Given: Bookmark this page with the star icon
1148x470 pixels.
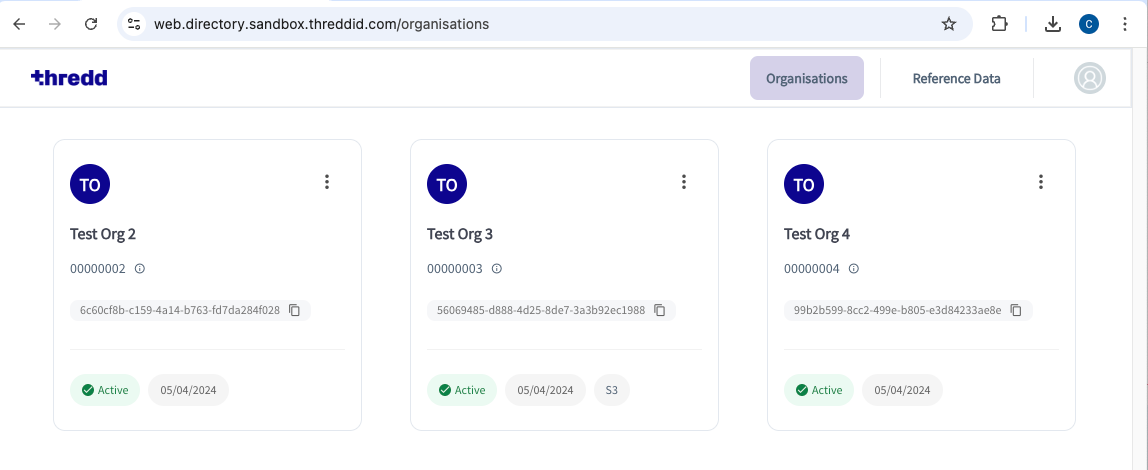Looking at the screenshot, I should [x=949, y=24].
